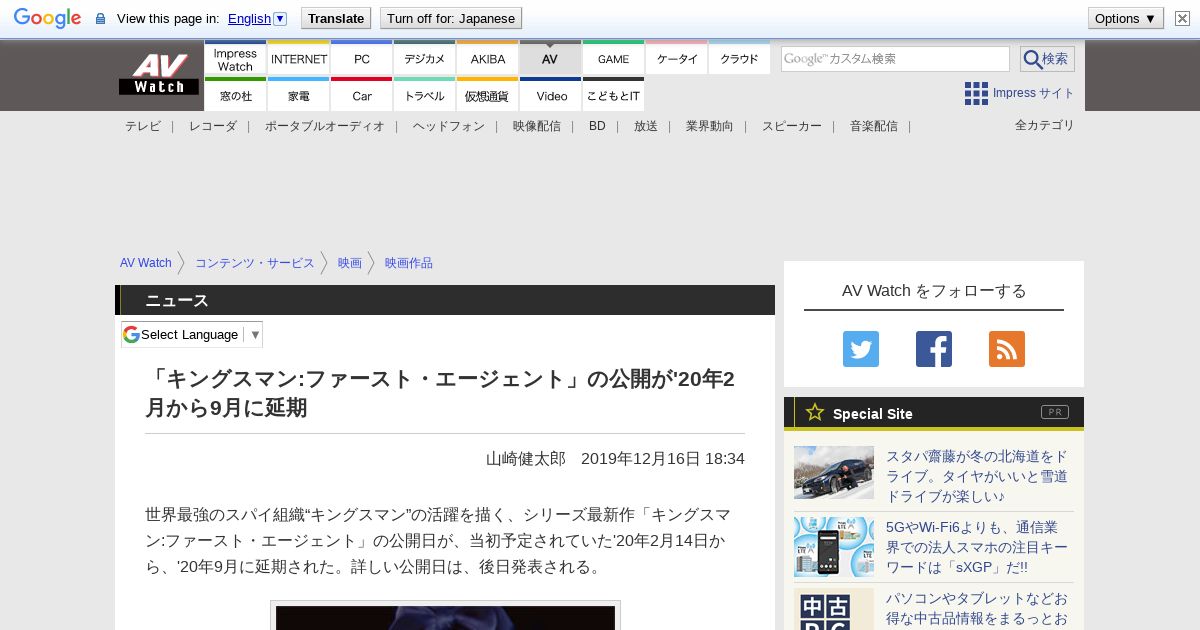Screen dimensions: 1200x630
Task: Switch to the 家電 Watch tab
Action: (x=298, y=95)
